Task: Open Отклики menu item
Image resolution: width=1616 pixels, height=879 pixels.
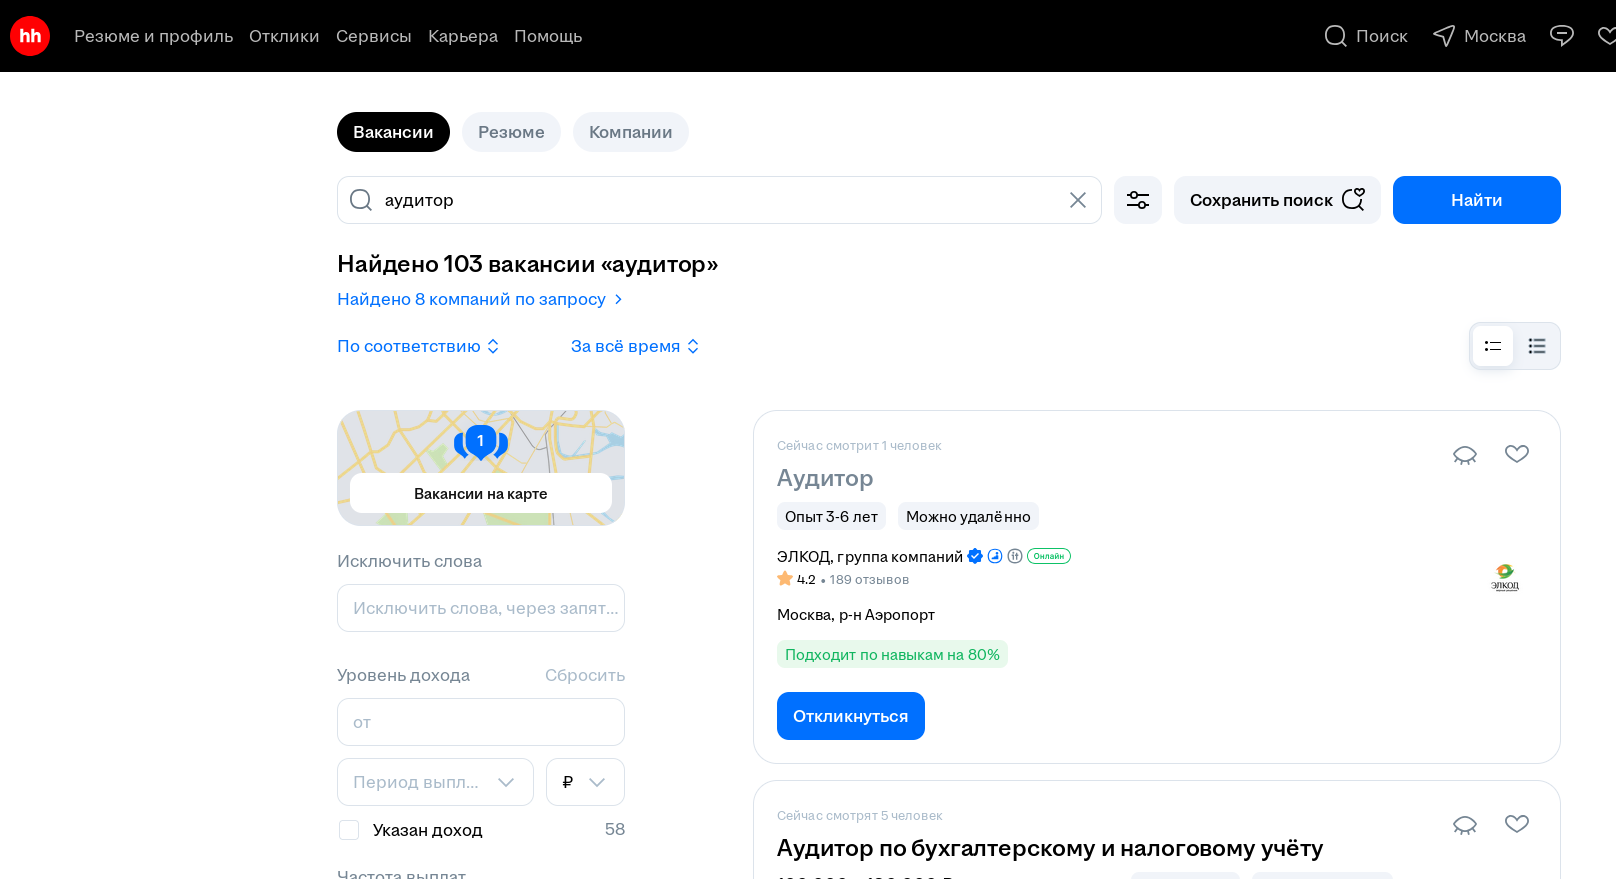Action: tap(284, 36)
